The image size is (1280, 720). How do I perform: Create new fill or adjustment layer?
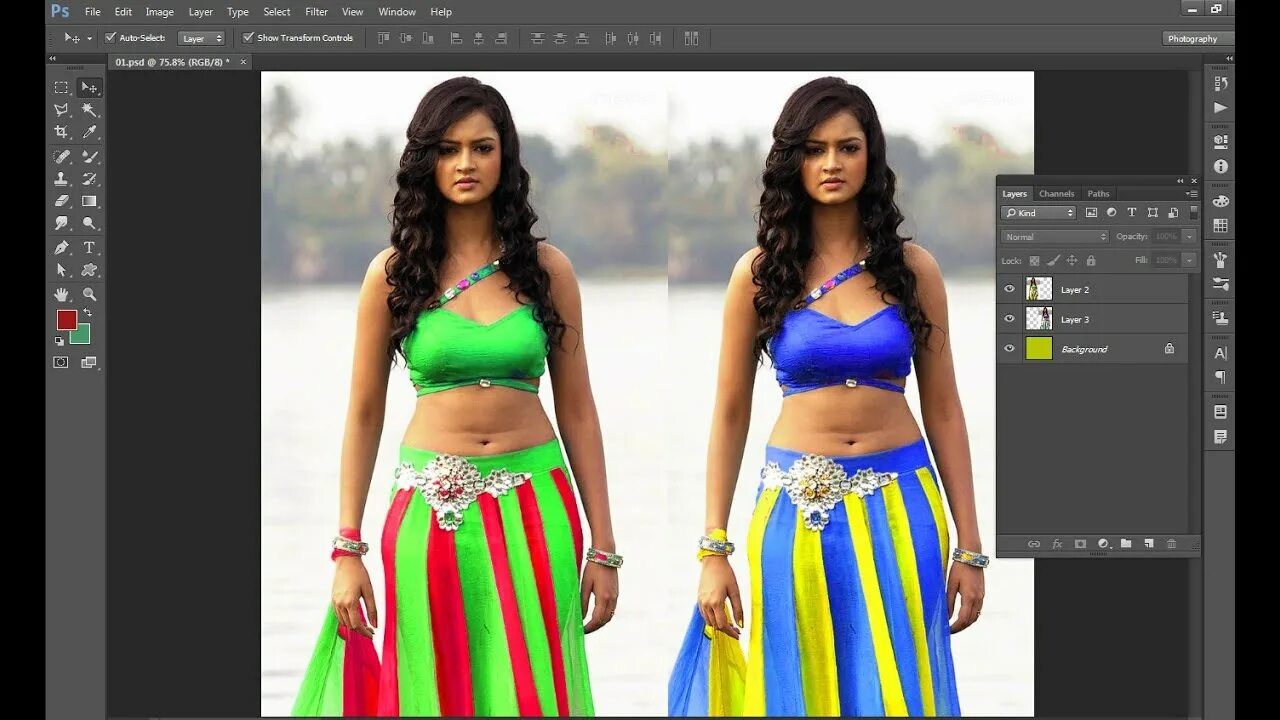[x=1103, y=544]
